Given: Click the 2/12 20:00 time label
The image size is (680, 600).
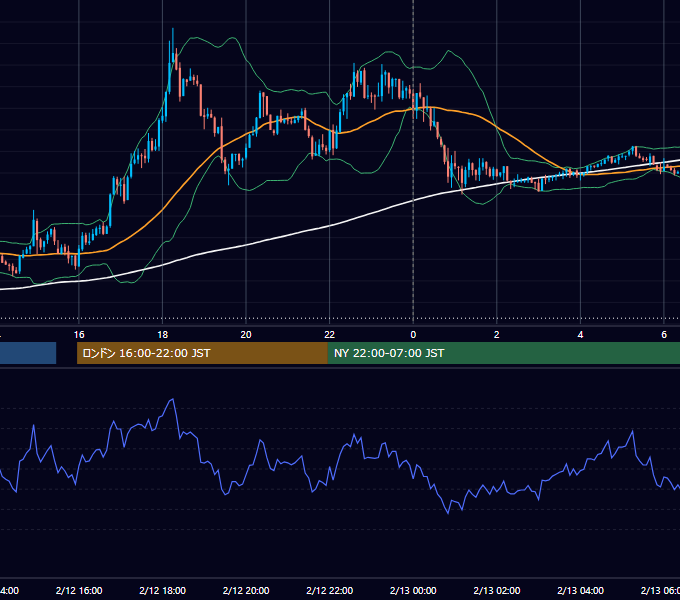Looking at the screenshot, I should [x=246, y=590].
